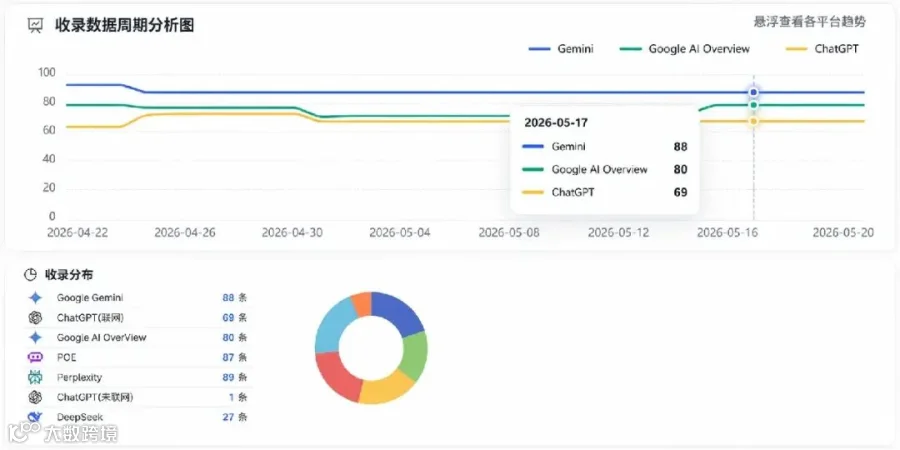Click the 2026-05-08 x-axis label

pos(508,232)
